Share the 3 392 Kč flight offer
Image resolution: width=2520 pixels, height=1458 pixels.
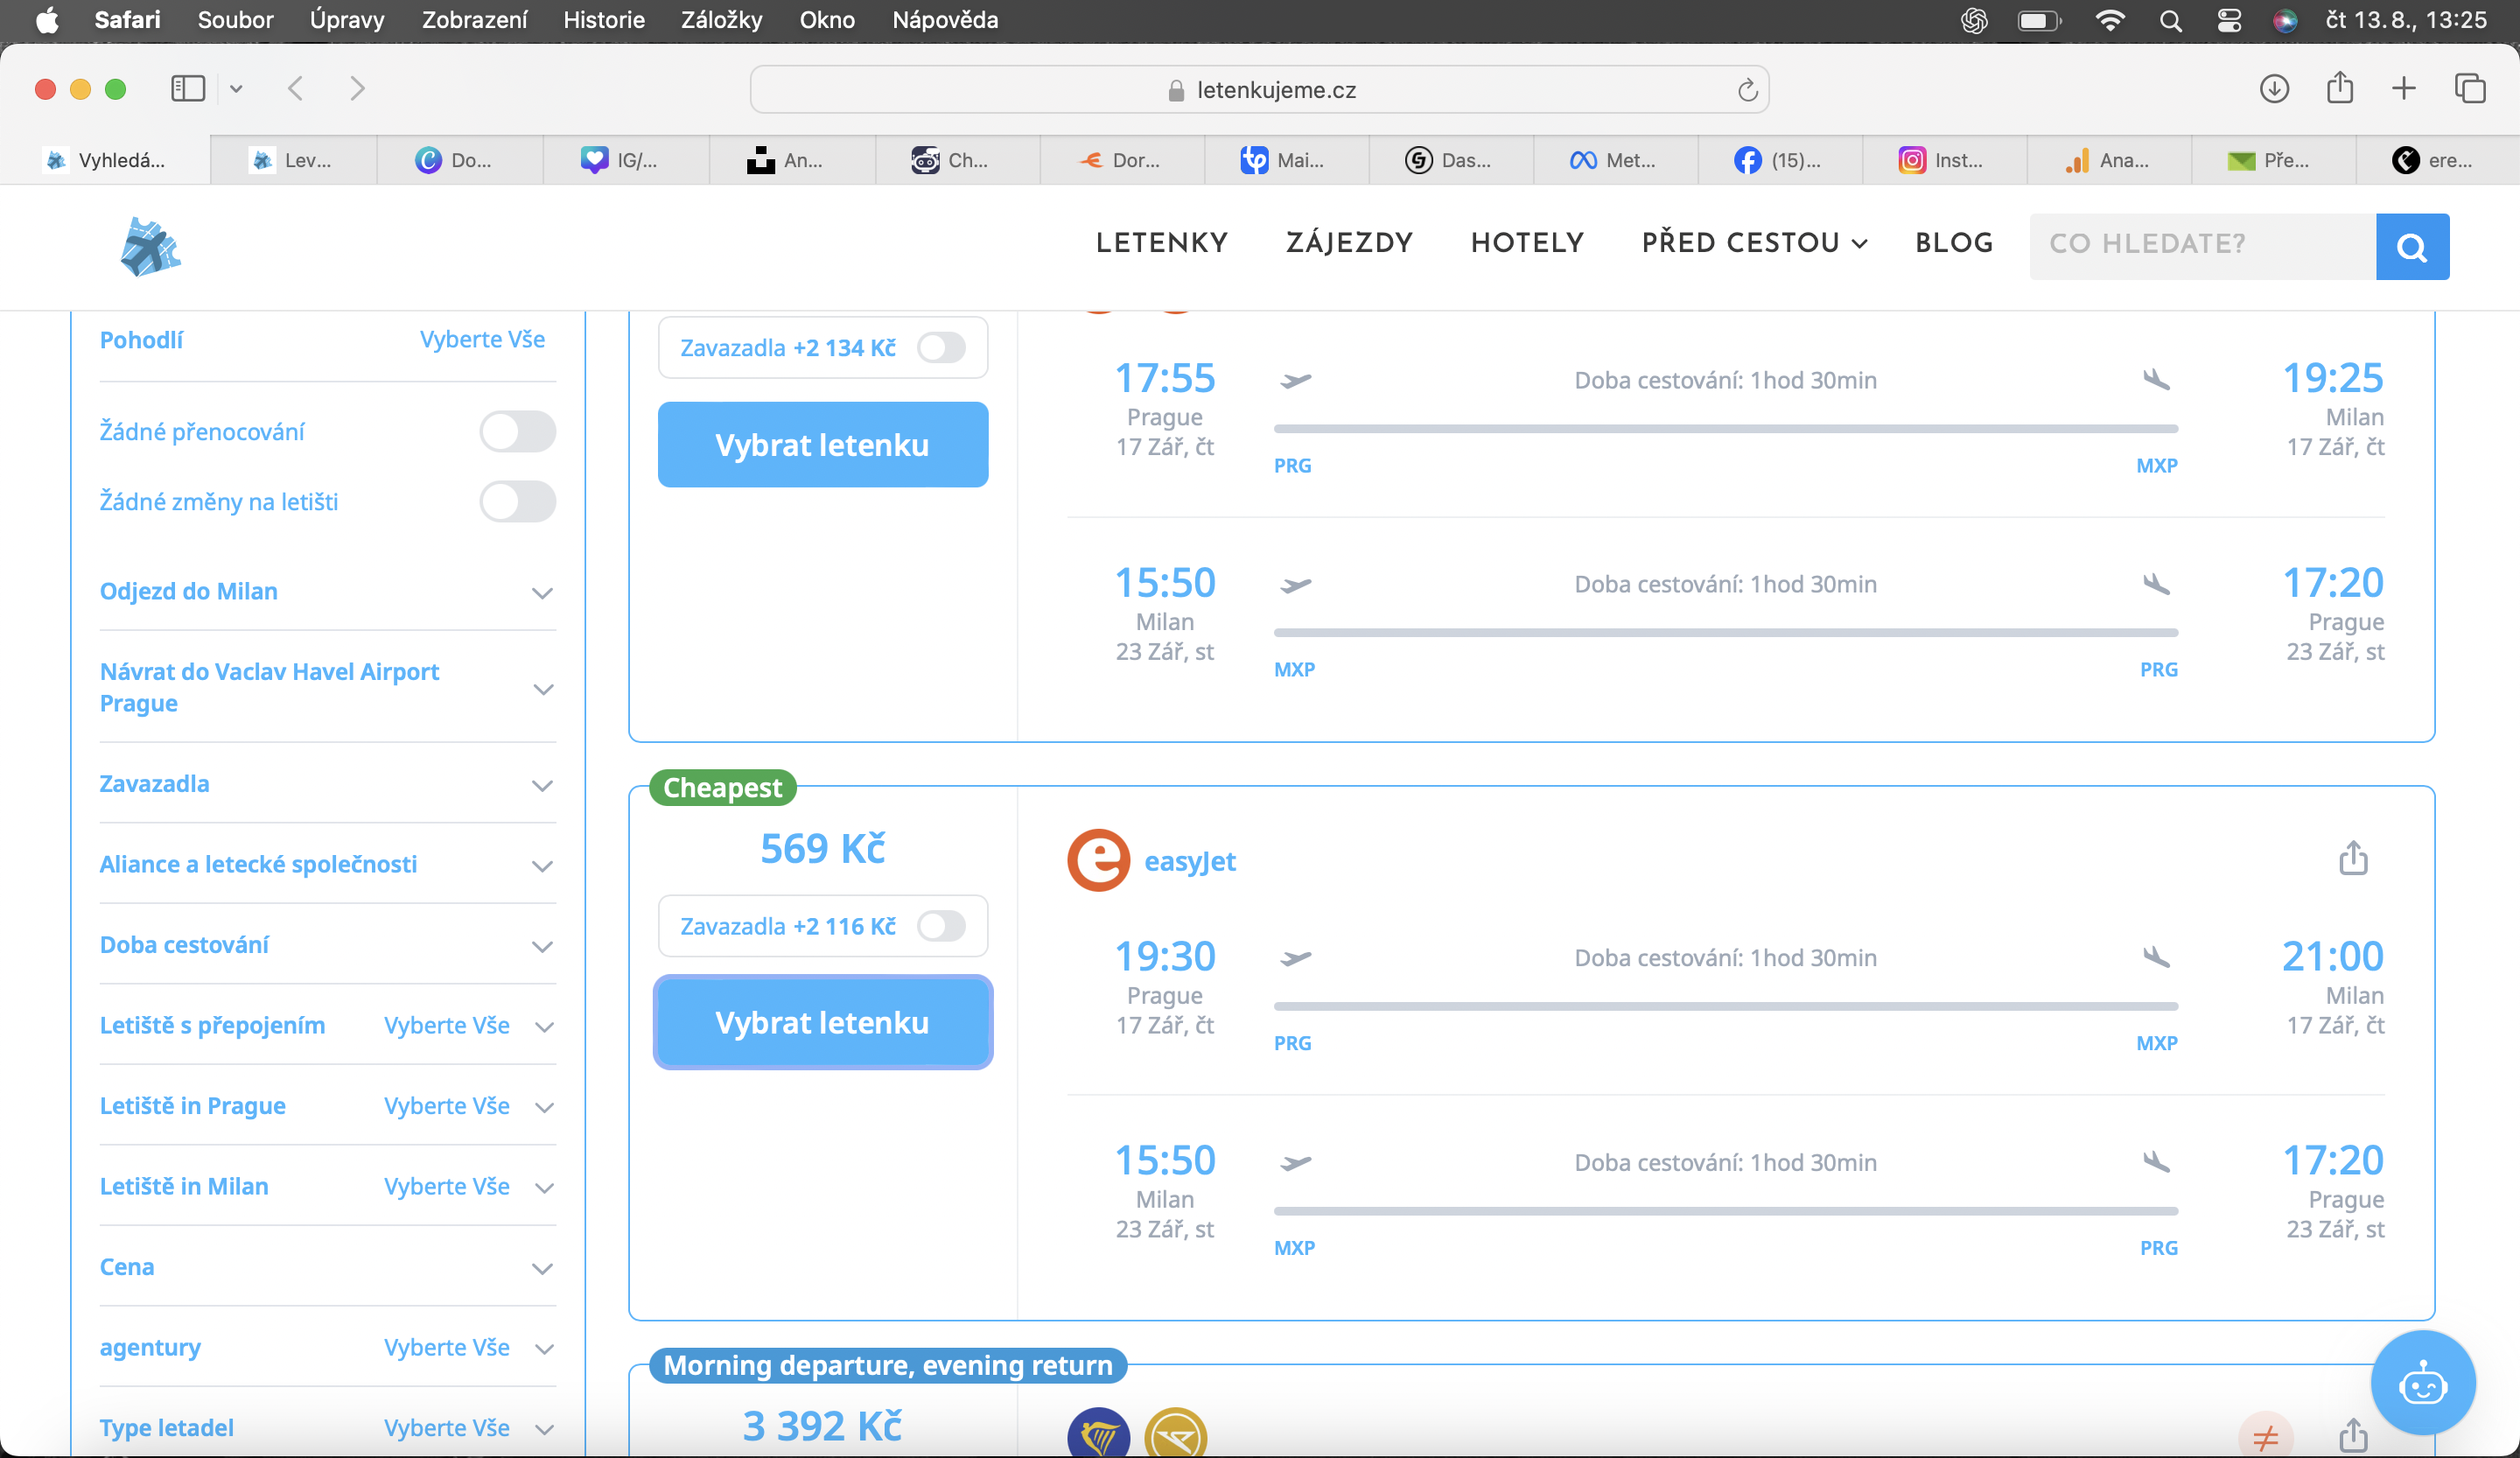2353,1436
